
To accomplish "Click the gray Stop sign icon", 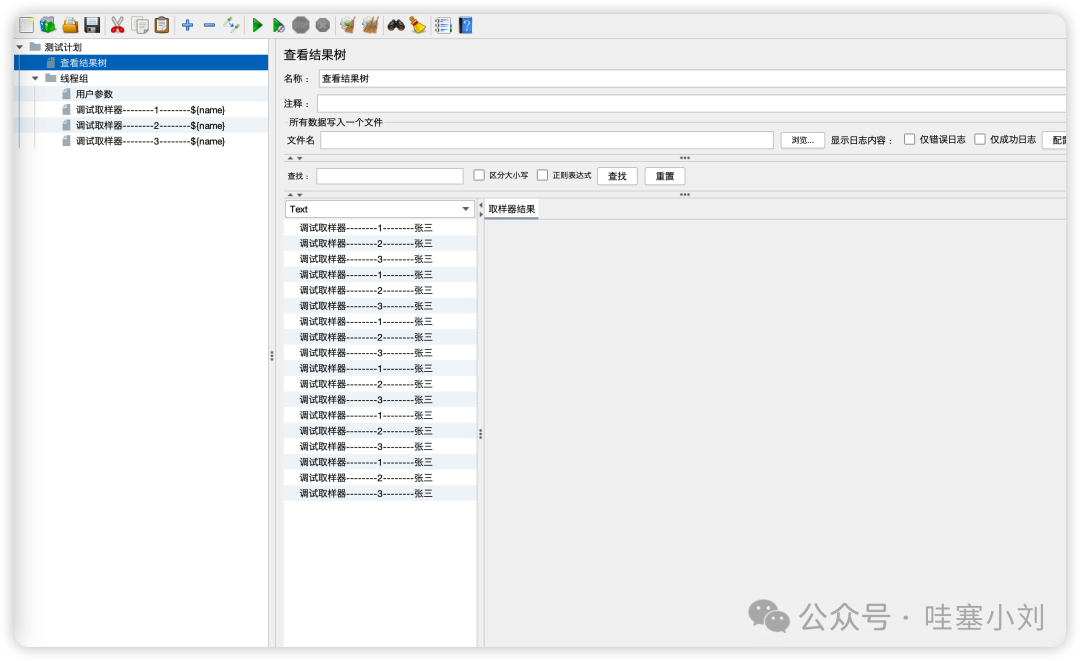I will (x=301, y=25).
